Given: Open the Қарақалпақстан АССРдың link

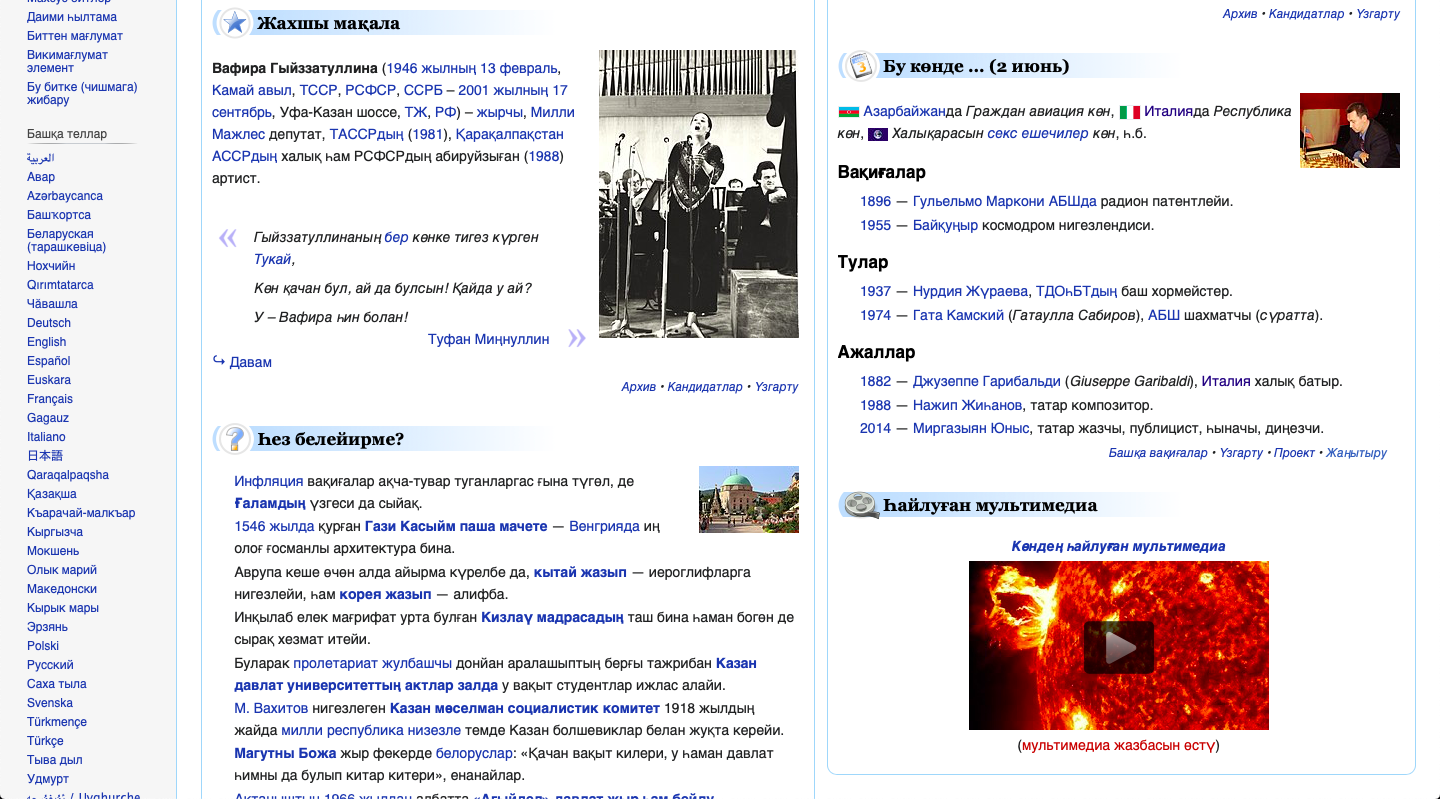Looking at the screenshot, I should 388,145.
